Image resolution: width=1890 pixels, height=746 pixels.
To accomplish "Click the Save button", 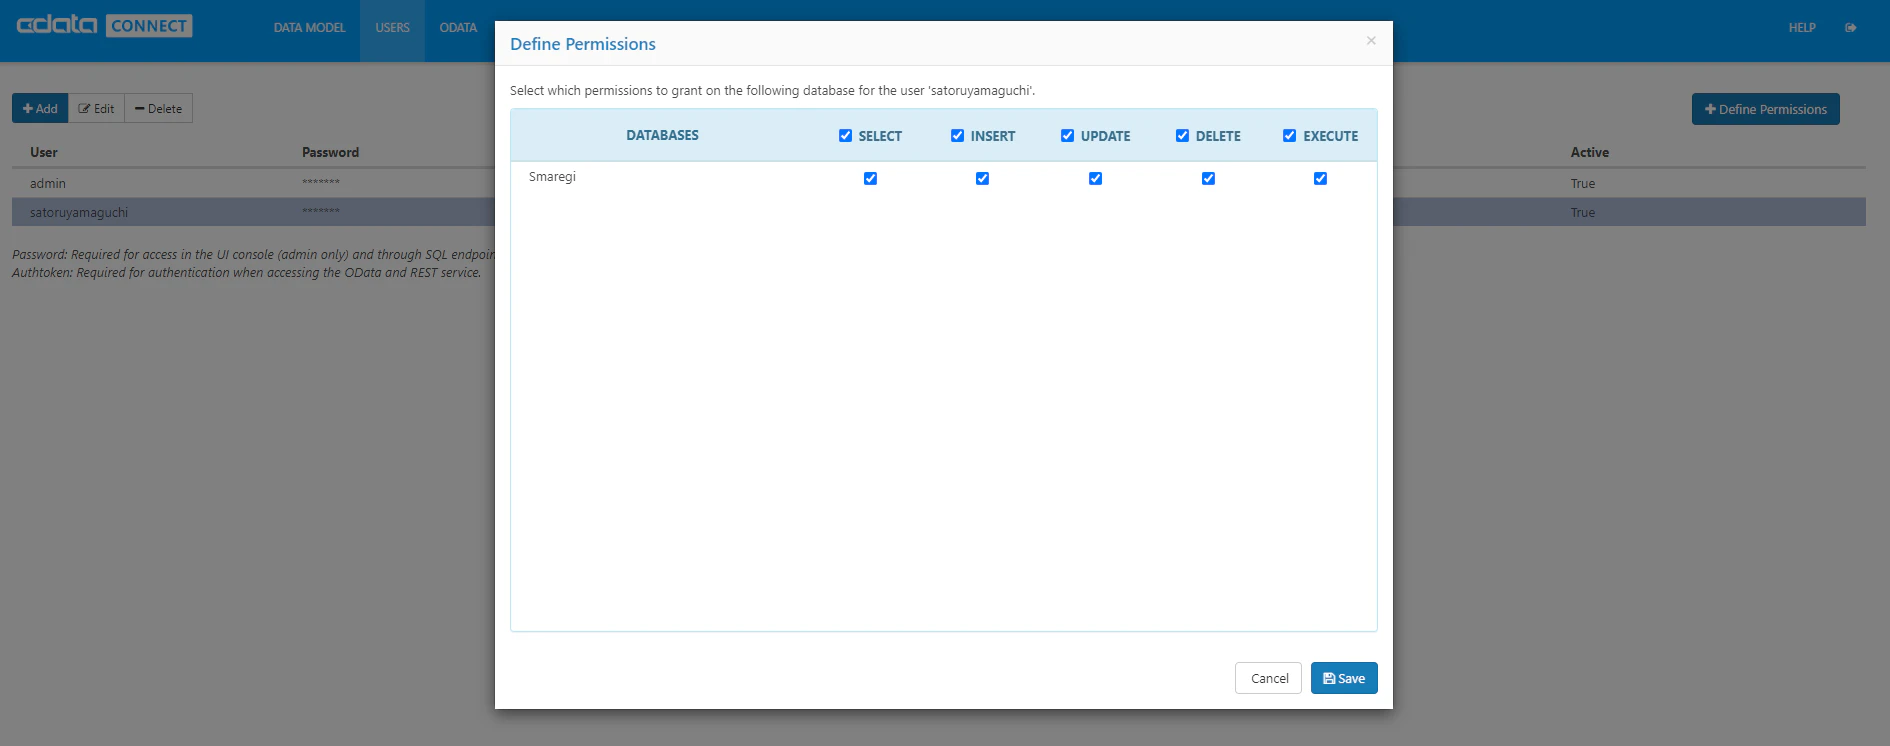I will coord(1344,678).
